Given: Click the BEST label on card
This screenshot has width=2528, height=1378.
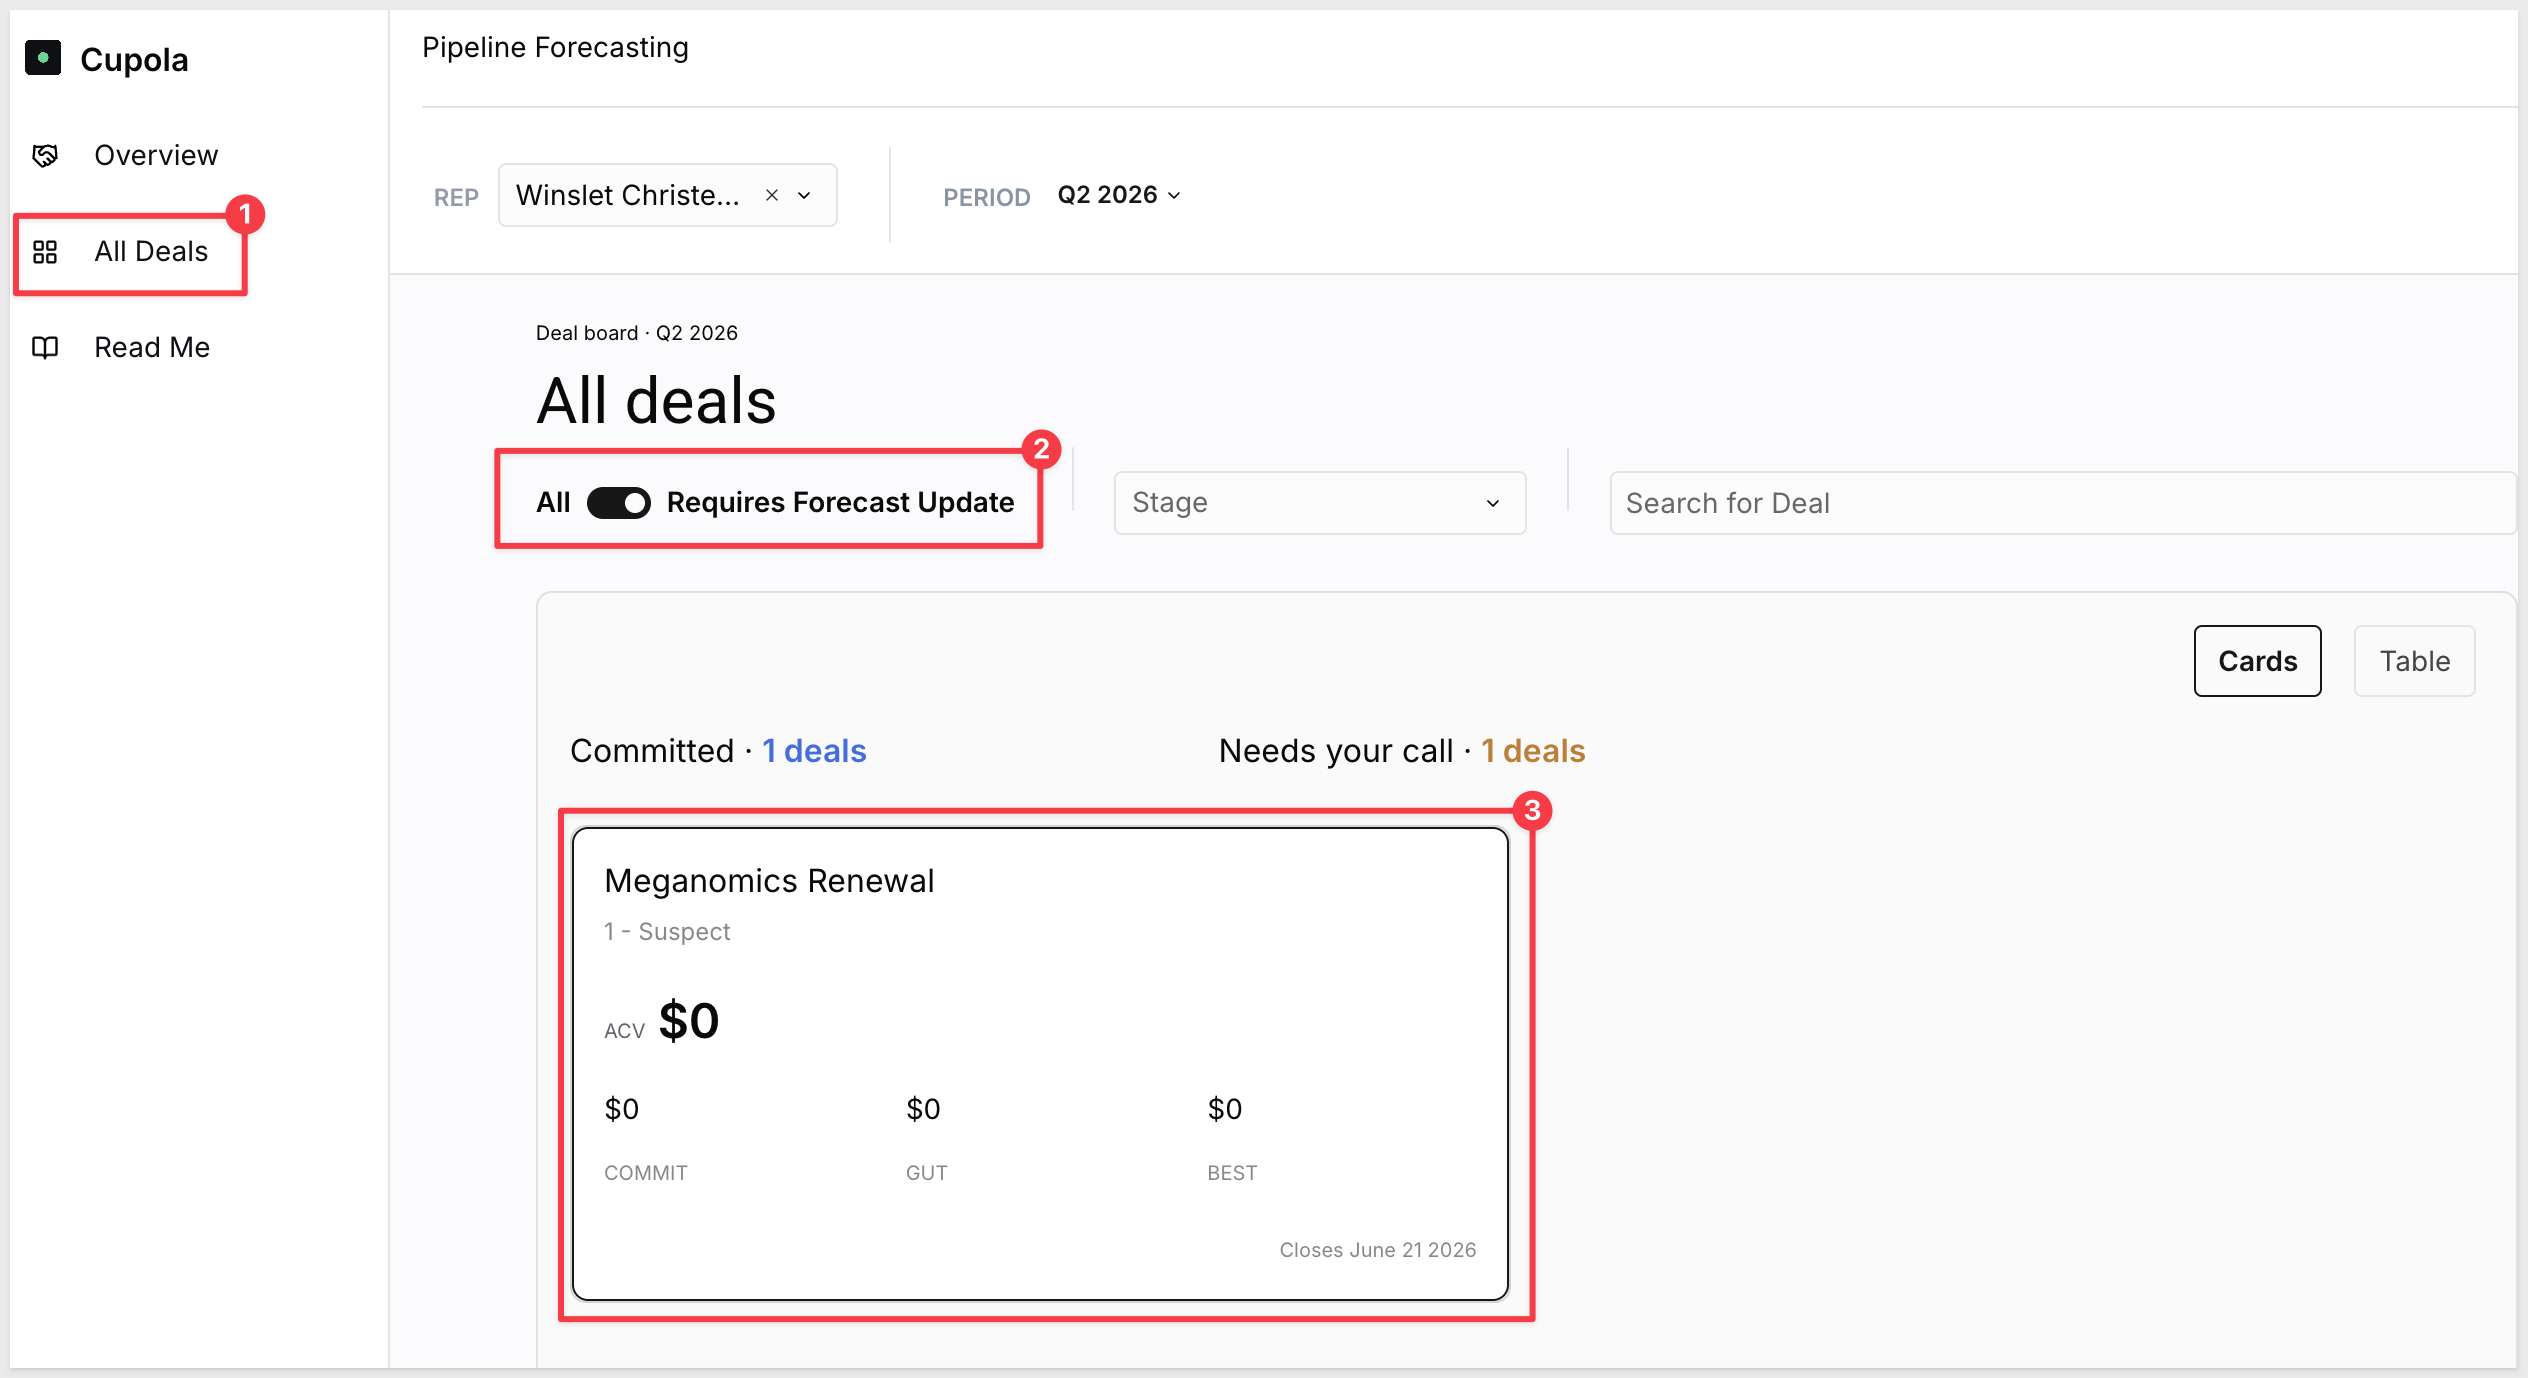Looking at the screenshot, I should [x=1232, y=1173].
